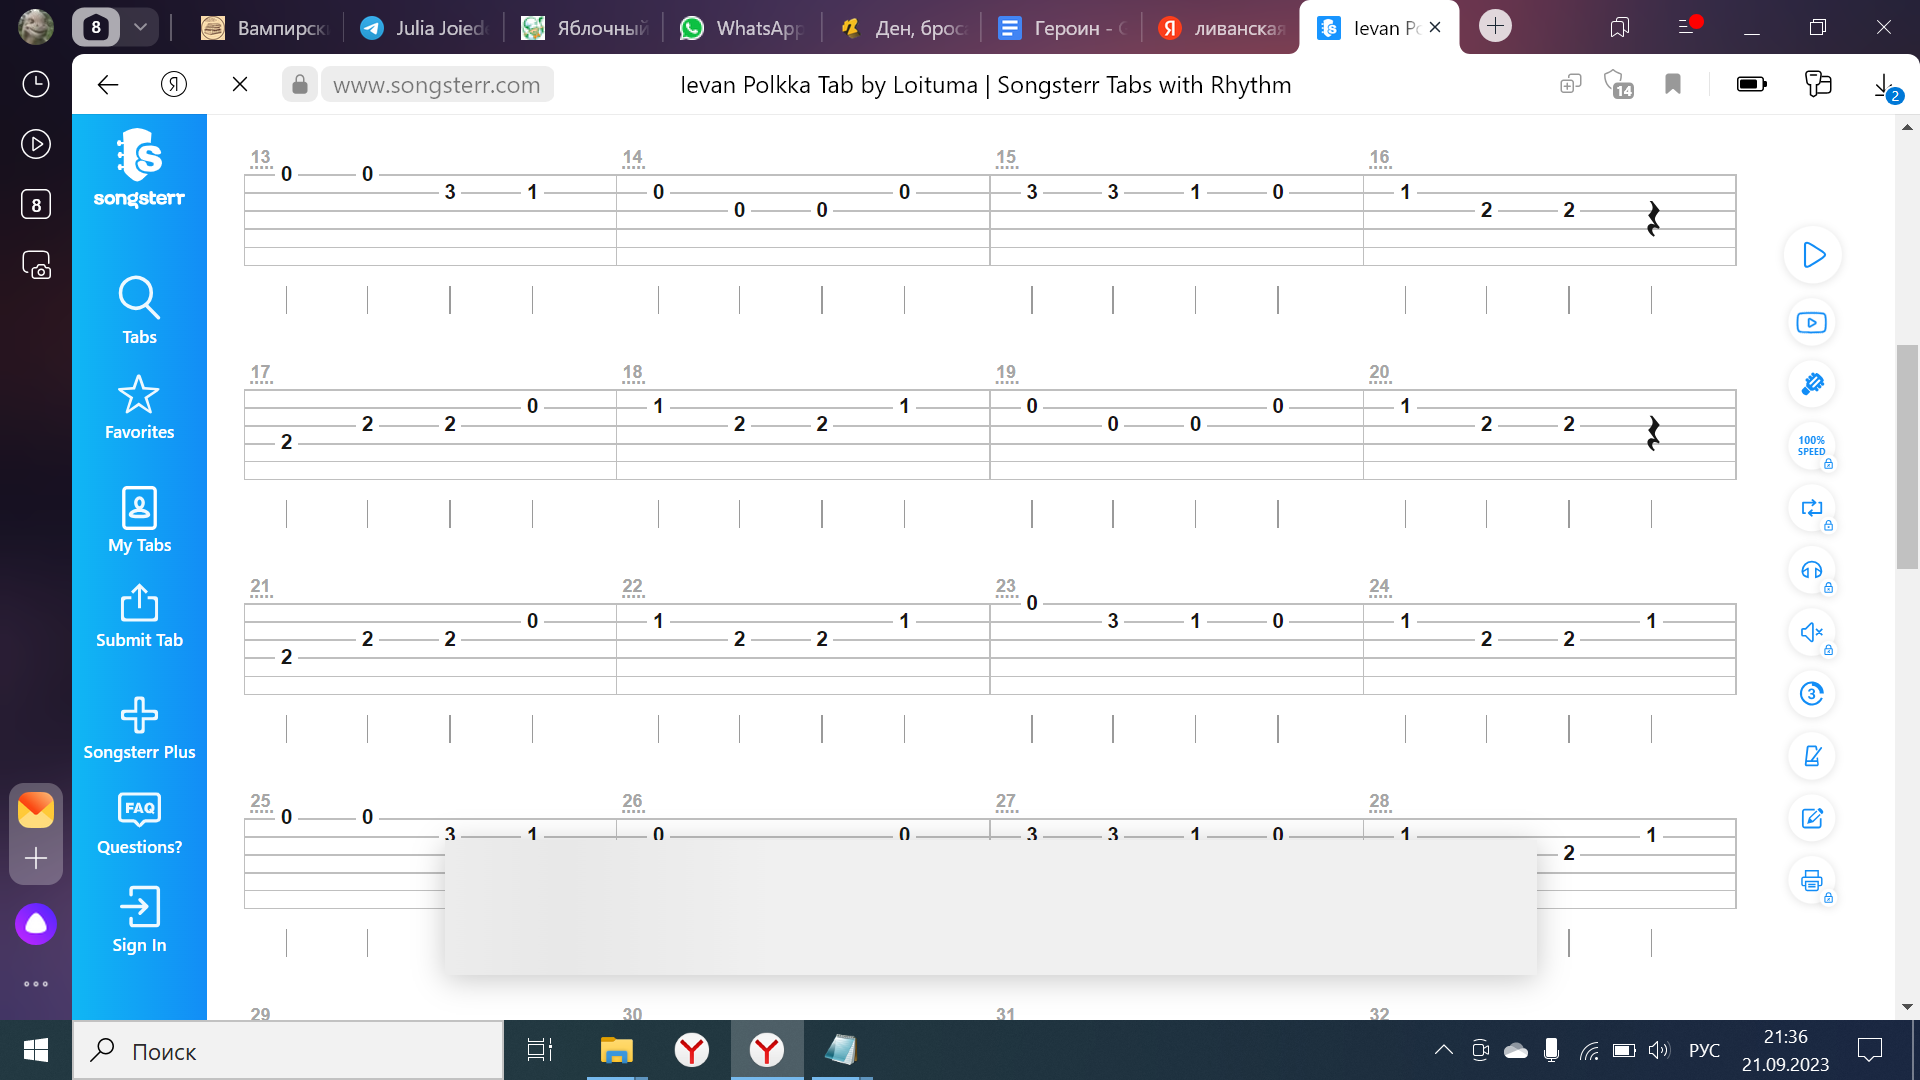The width and height of the screenshot is (1920, 1080).
Task: Stop loading the page
Action: 240,85
